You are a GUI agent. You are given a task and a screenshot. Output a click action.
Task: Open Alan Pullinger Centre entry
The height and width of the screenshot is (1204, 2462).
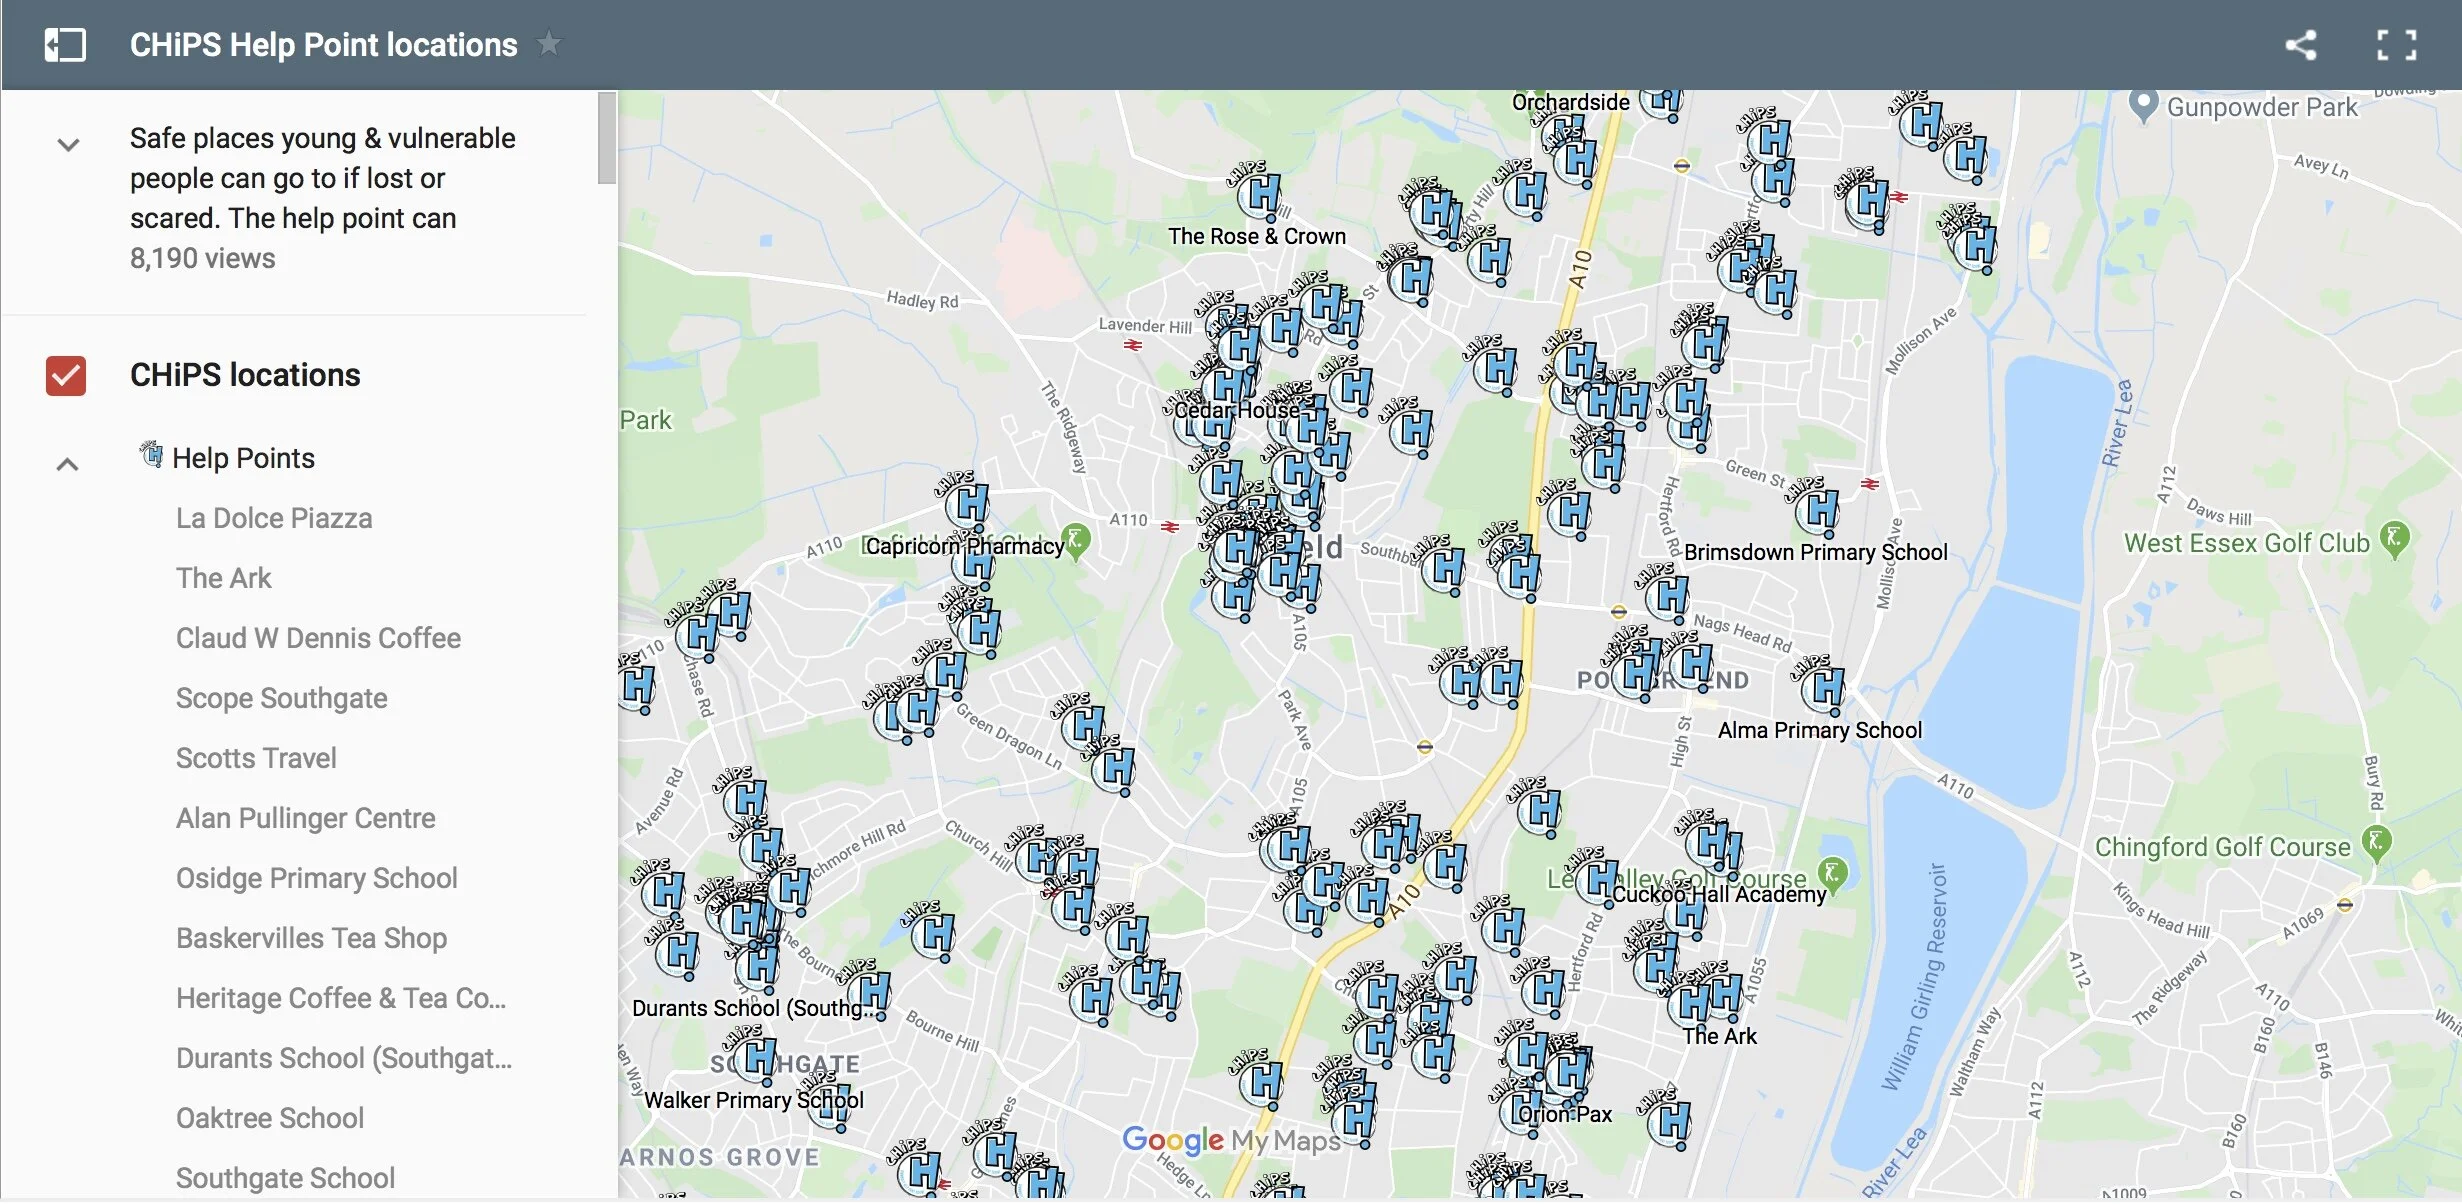[x=305, y=818]
